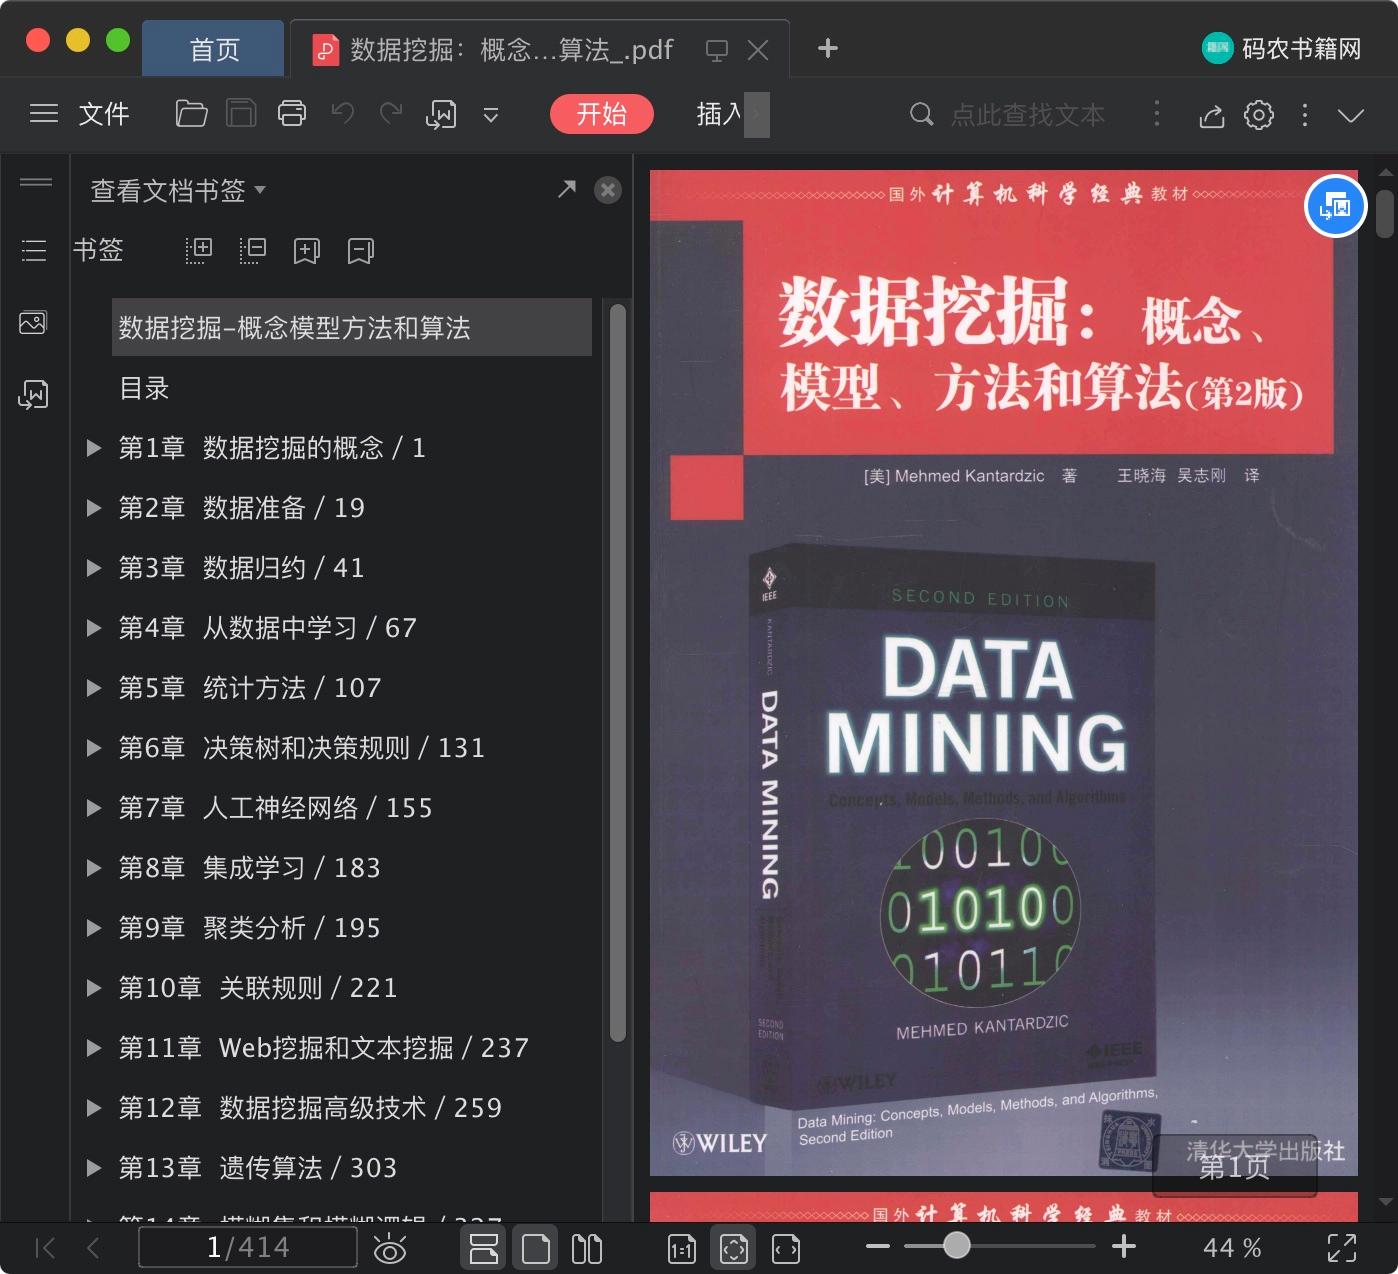This screenshot has height=1274, width=1398.
Task: Click the 码农书籍网 account label
Action: (x=1301, y=48)
